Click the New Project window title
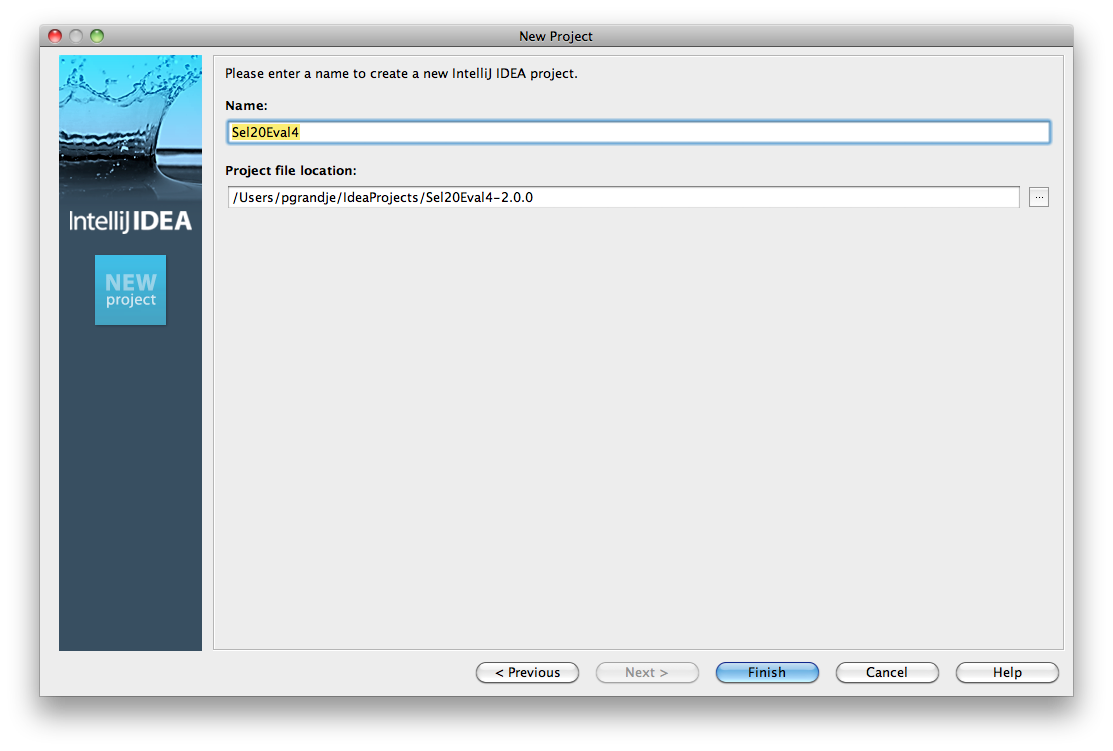This screenshot has width=1113, height=751. click(556, 36)
